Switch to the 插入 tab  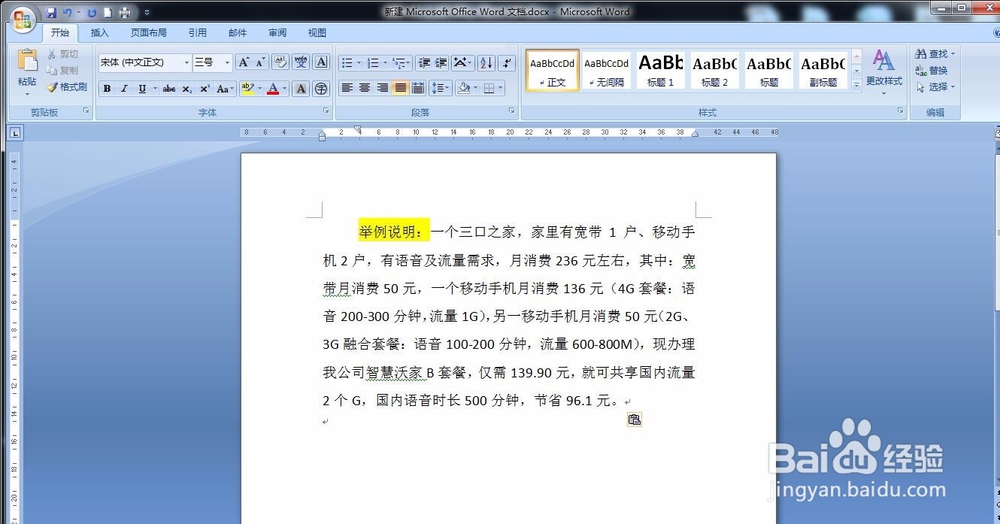point(99,33)
